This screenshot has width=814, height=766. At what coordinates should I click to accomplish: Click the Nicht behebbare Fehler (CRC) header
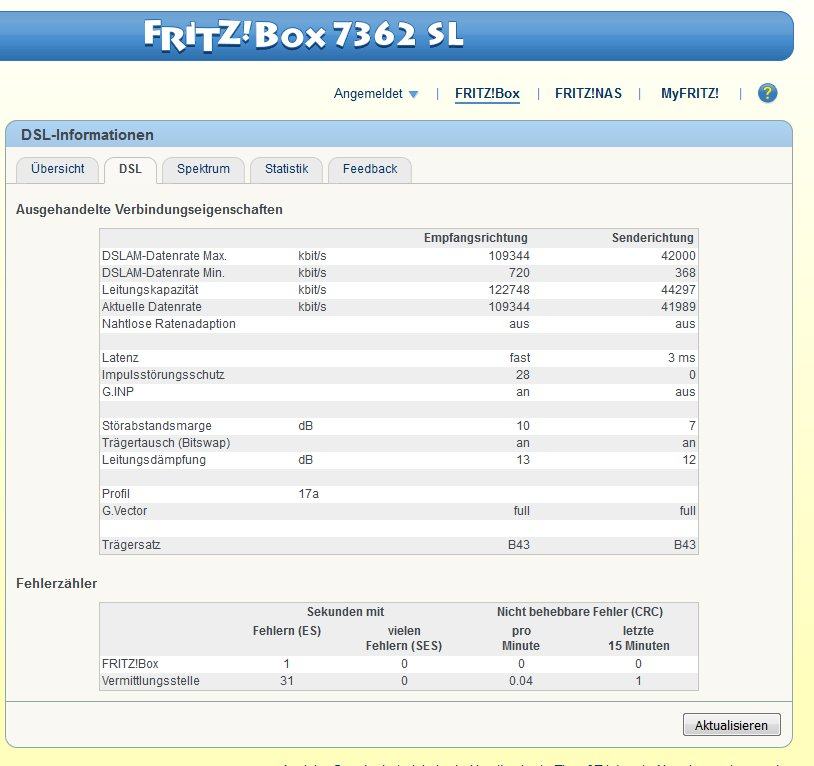[x=580, y=612]
